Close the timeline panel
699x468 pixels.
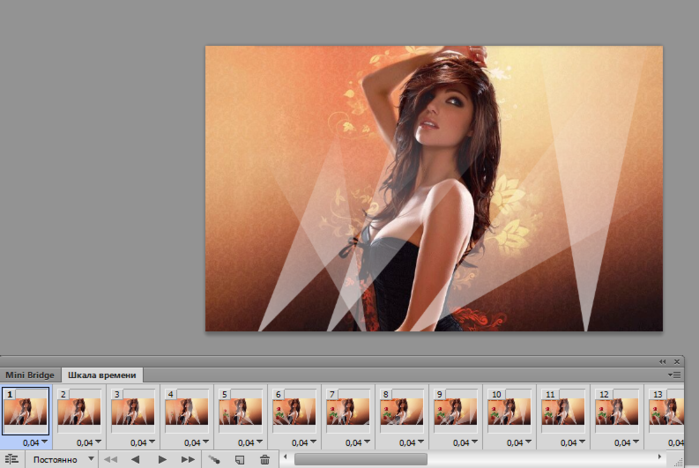click(677, 361)
